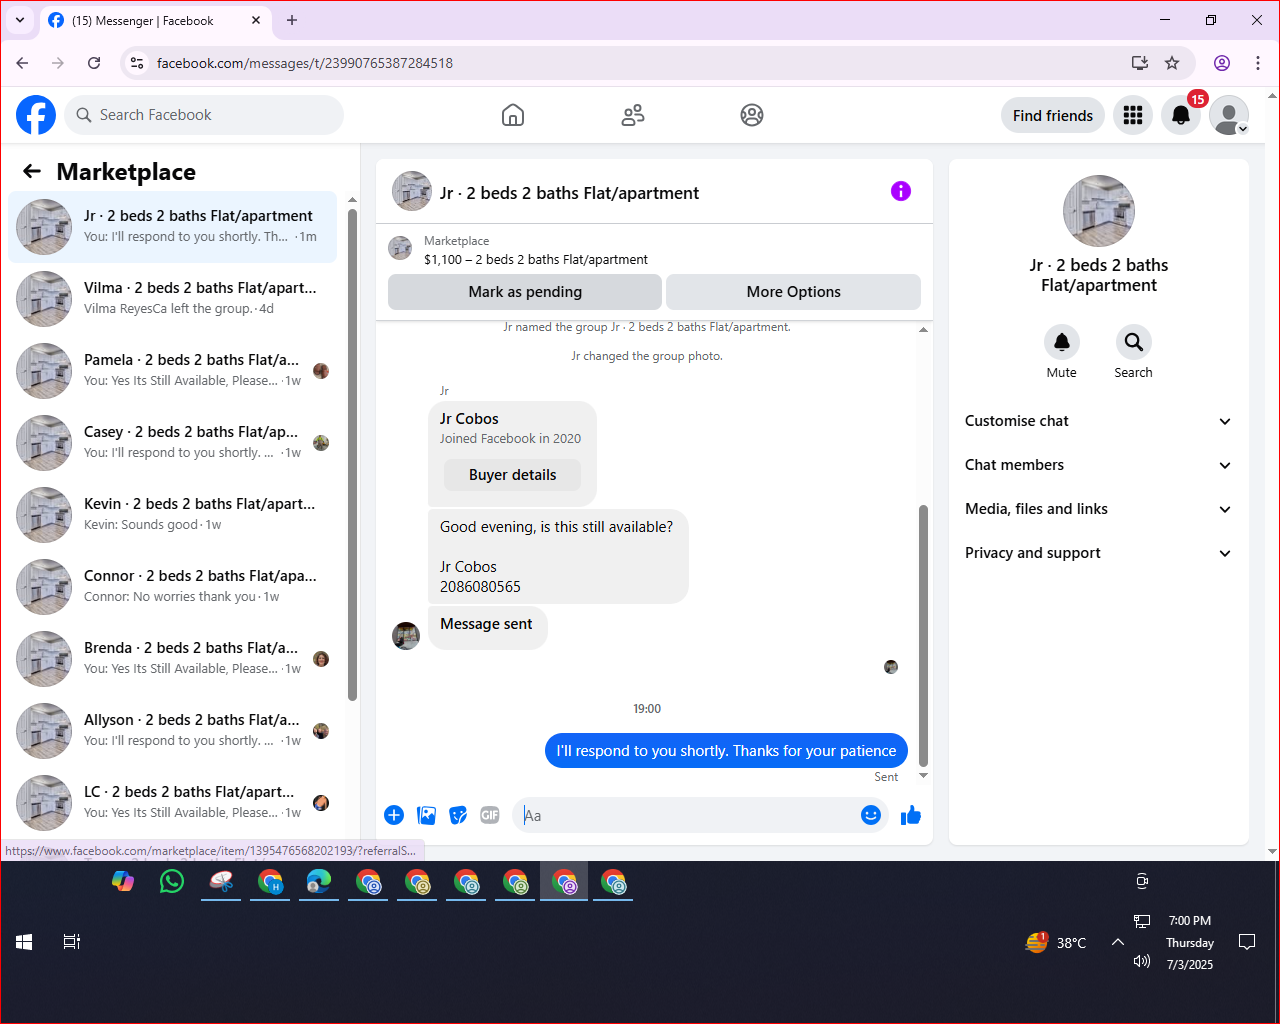Click the chat messages scrollbar
The image size is (1280, 1024).
click(x=923, y=635)
